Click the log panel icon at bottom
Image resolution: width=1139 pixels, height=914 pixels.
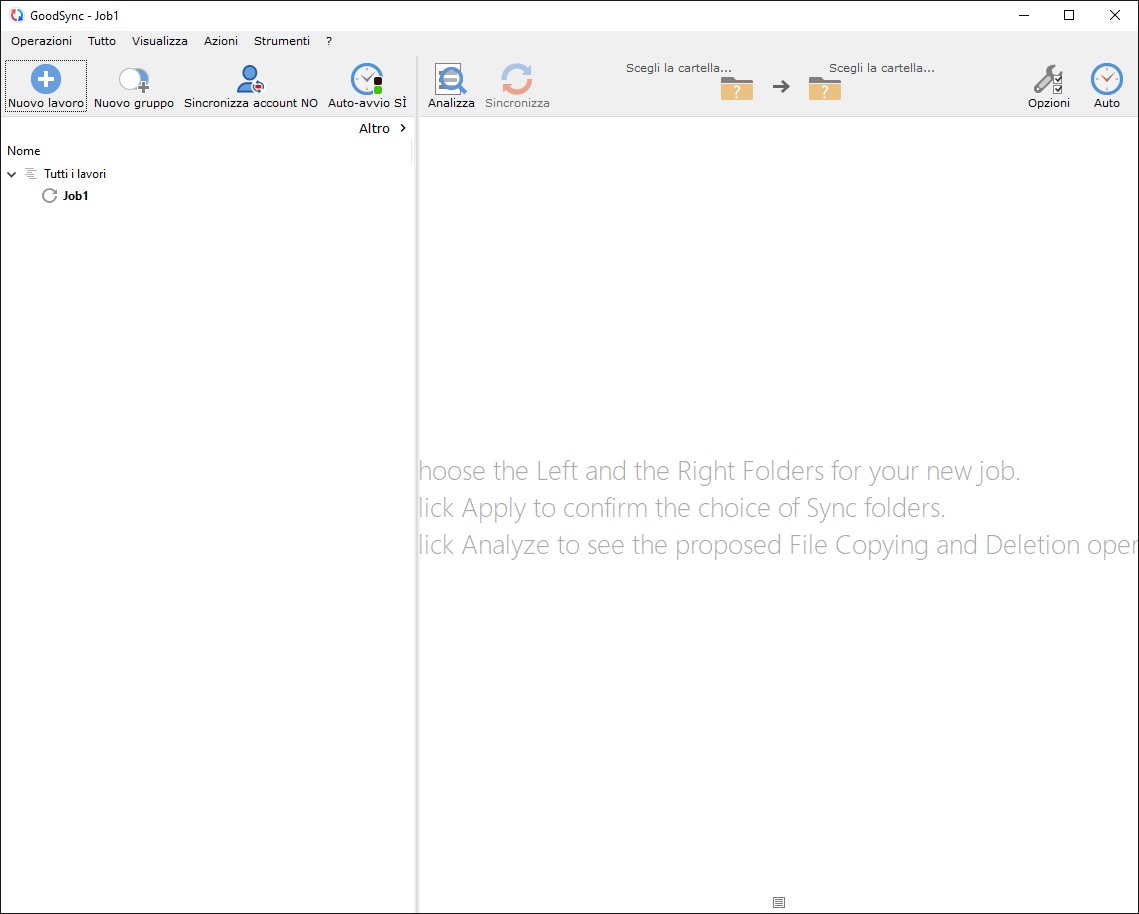tap(779, 902)
